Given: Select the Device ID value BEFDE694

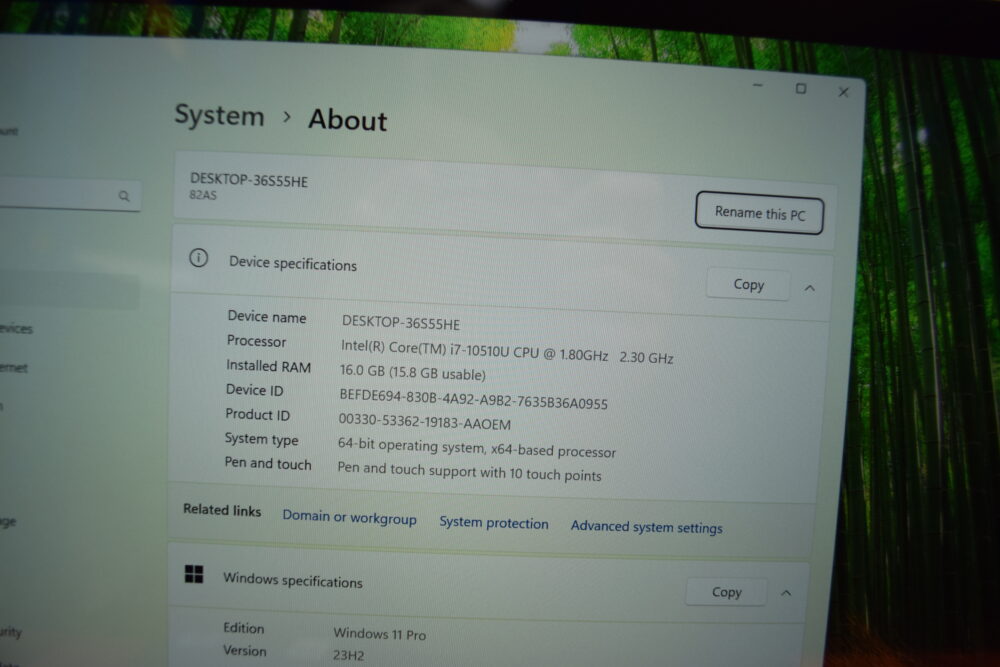Looking at the screenshot, I should (473, 399).
